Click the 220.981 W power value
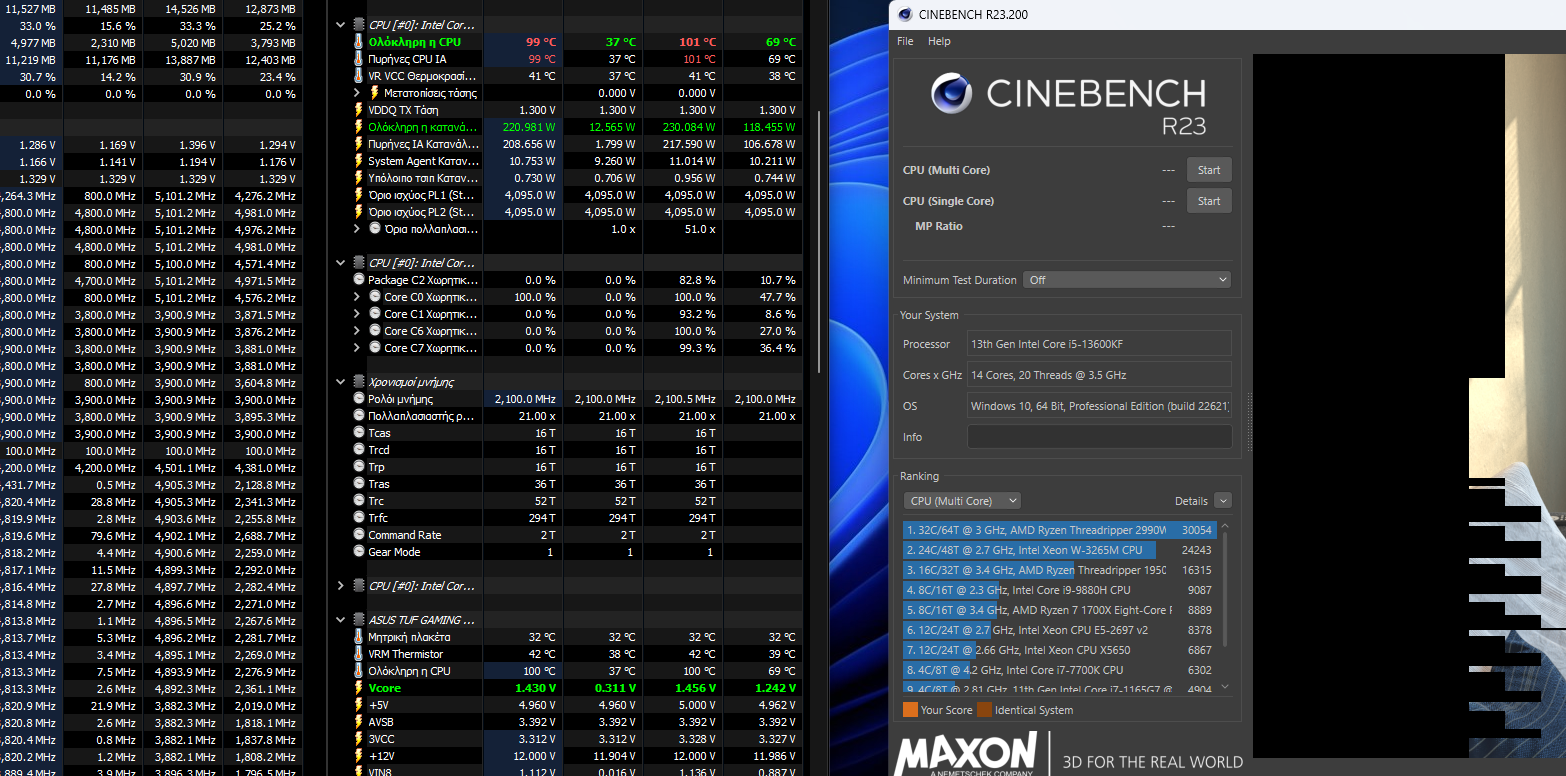Viewport: 1566px width, 776px height. tap(529, 127)
